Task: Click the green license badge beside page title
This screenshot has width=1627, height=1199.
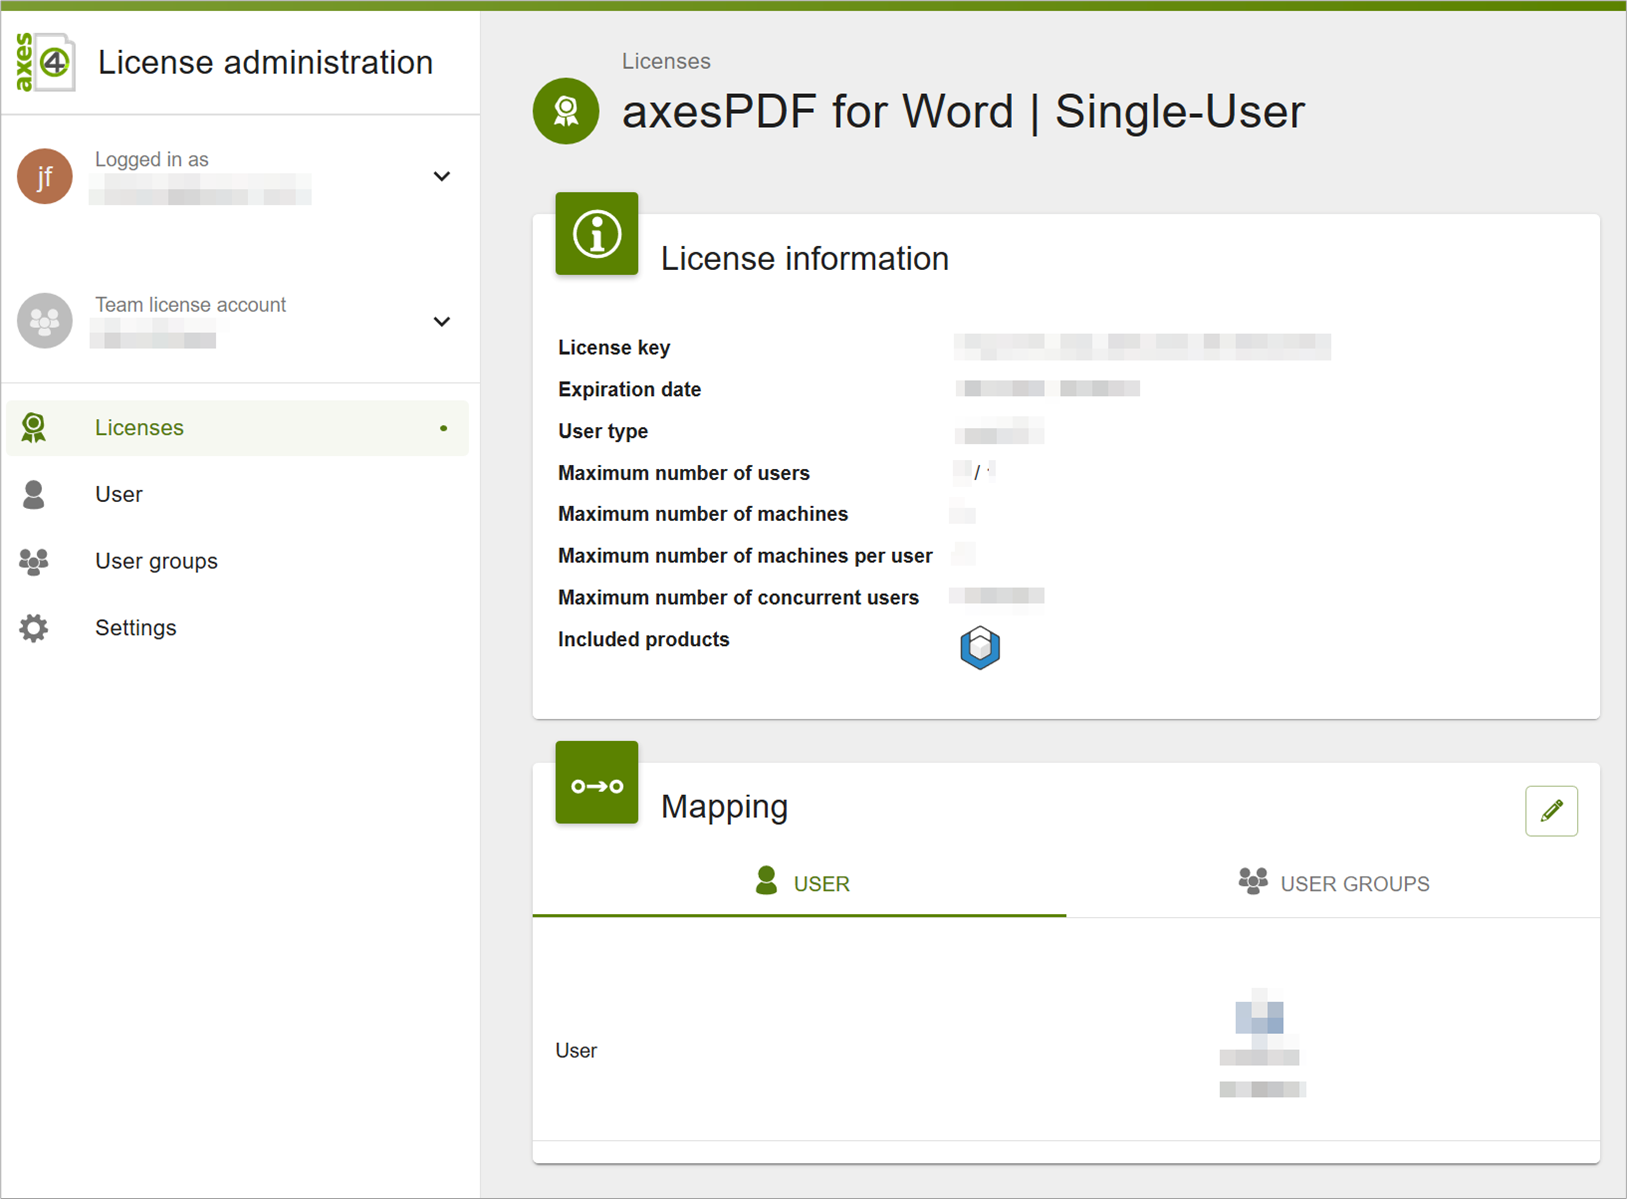Action: (566, 111)
